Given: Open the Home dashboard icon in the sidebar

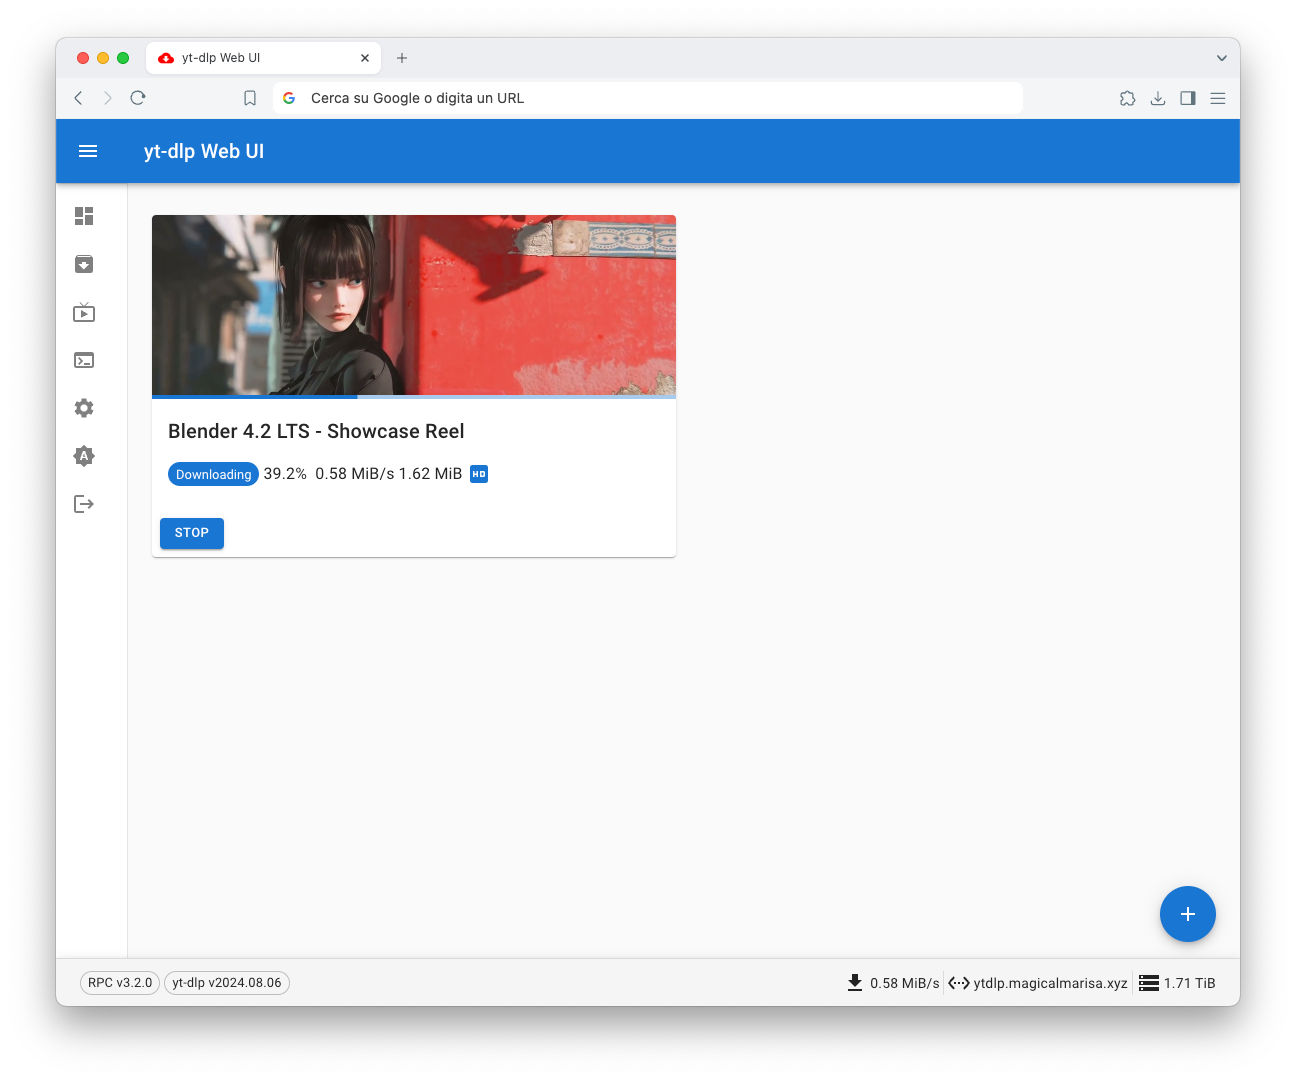Looking at the screenshot, I should 84,216.
